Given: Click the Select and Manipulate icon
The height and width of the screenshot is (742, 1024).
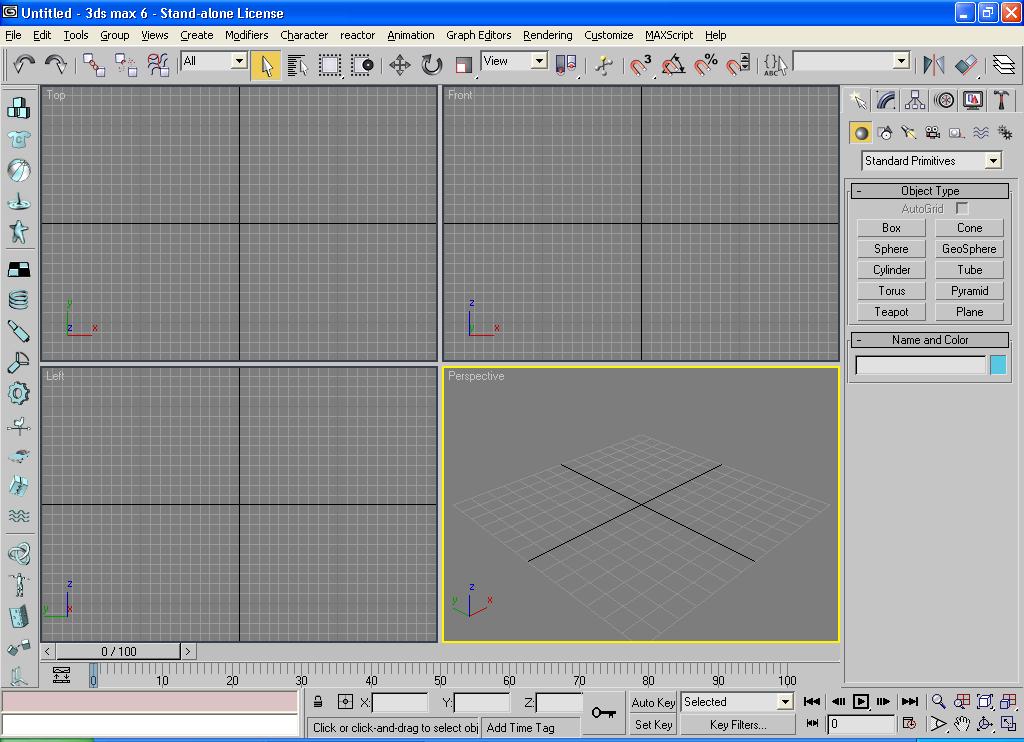Looking at the screenshot, I should [603, 65].
